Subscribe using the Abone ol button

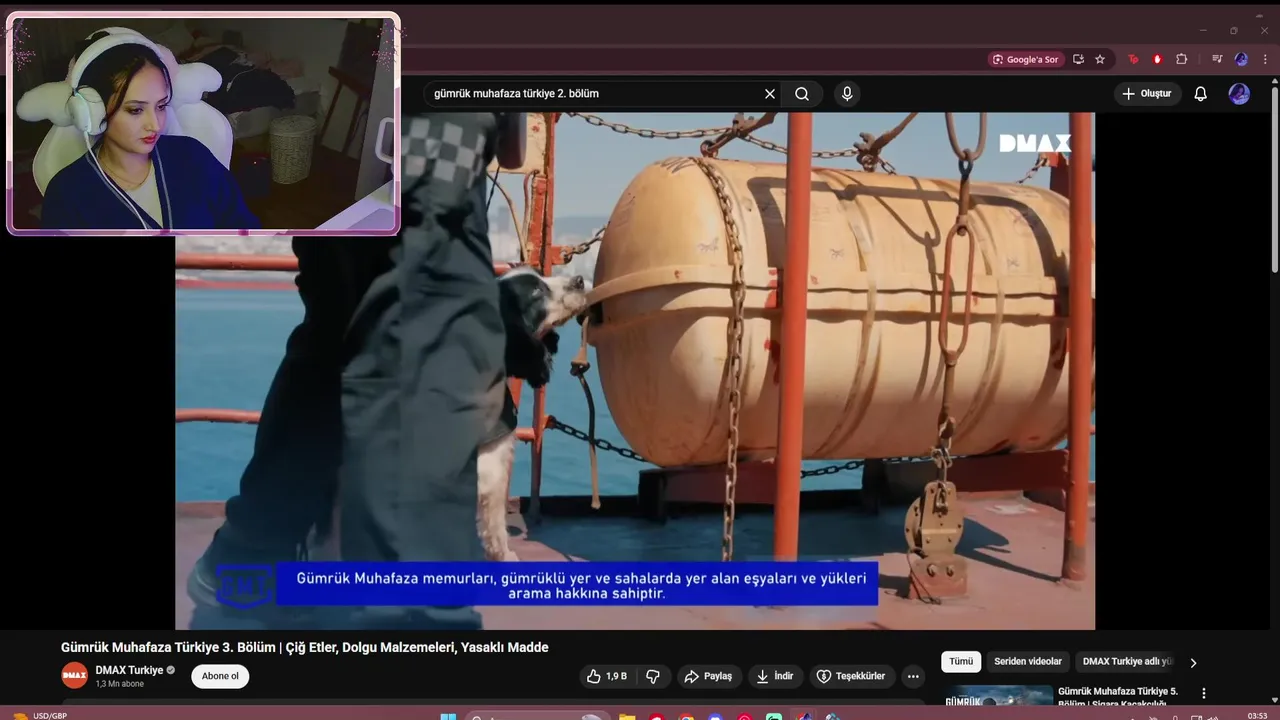[220, 676]
